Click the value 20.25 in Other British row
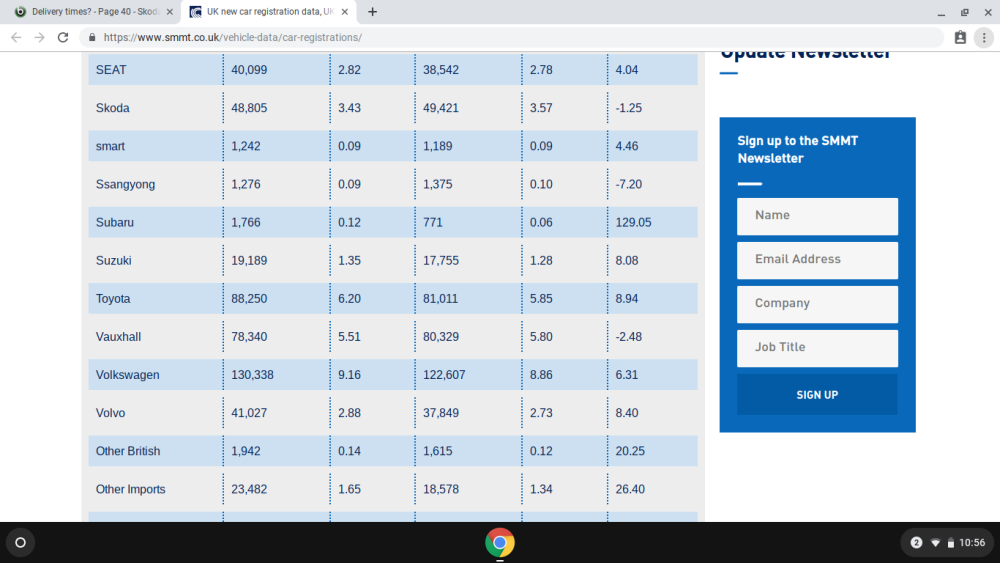This screenshot has width=1000, height=563. 630,451
